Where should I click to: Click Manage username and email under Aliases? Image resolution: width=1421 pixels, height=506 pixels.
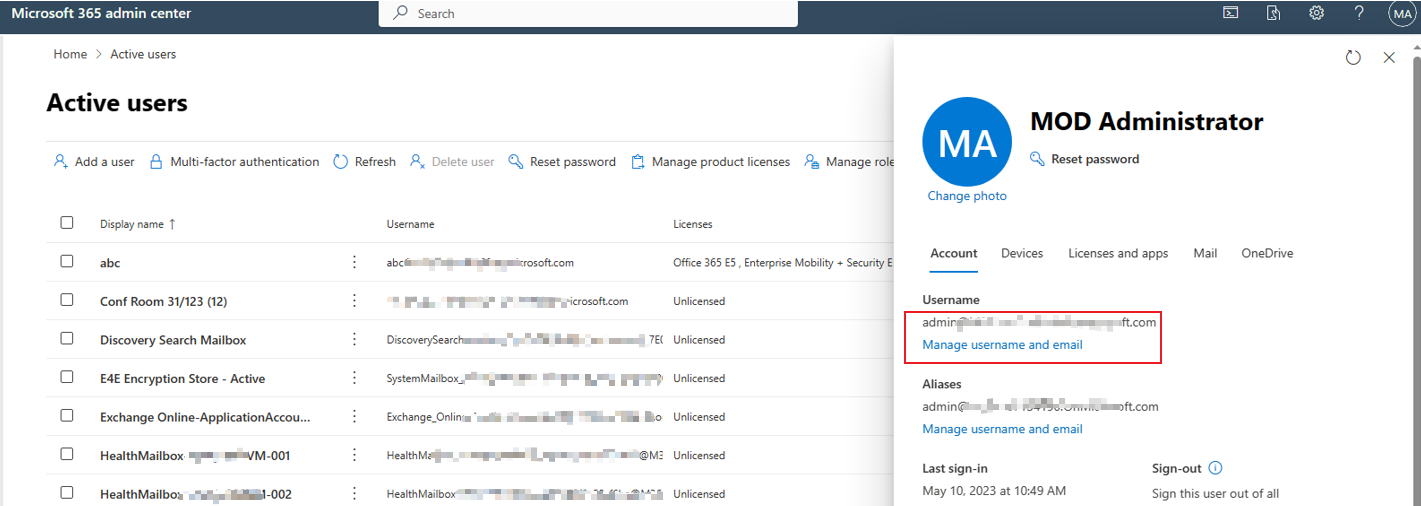point(1002,429)
